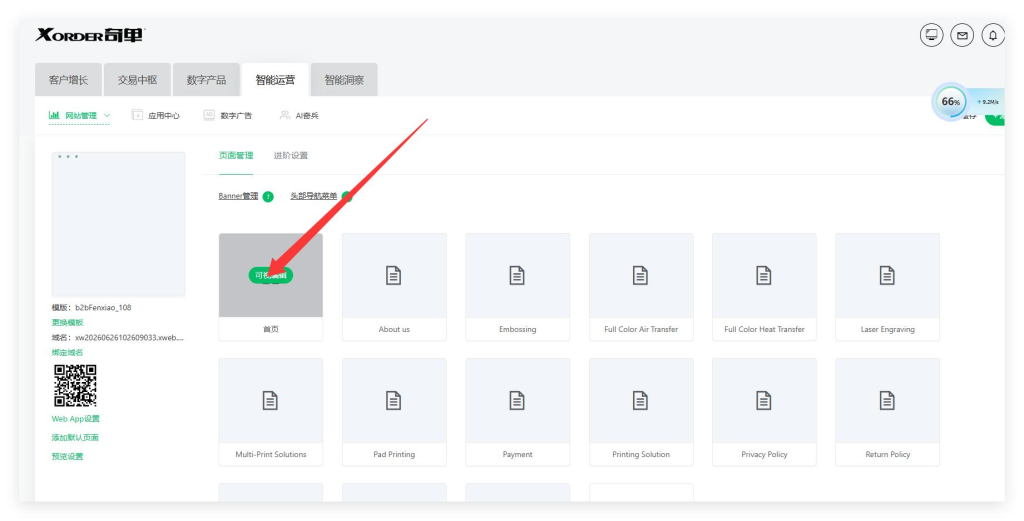Click the Pad Printing page document icon
The height and width of the screenshot is (521, 1024).
[393, 400]
